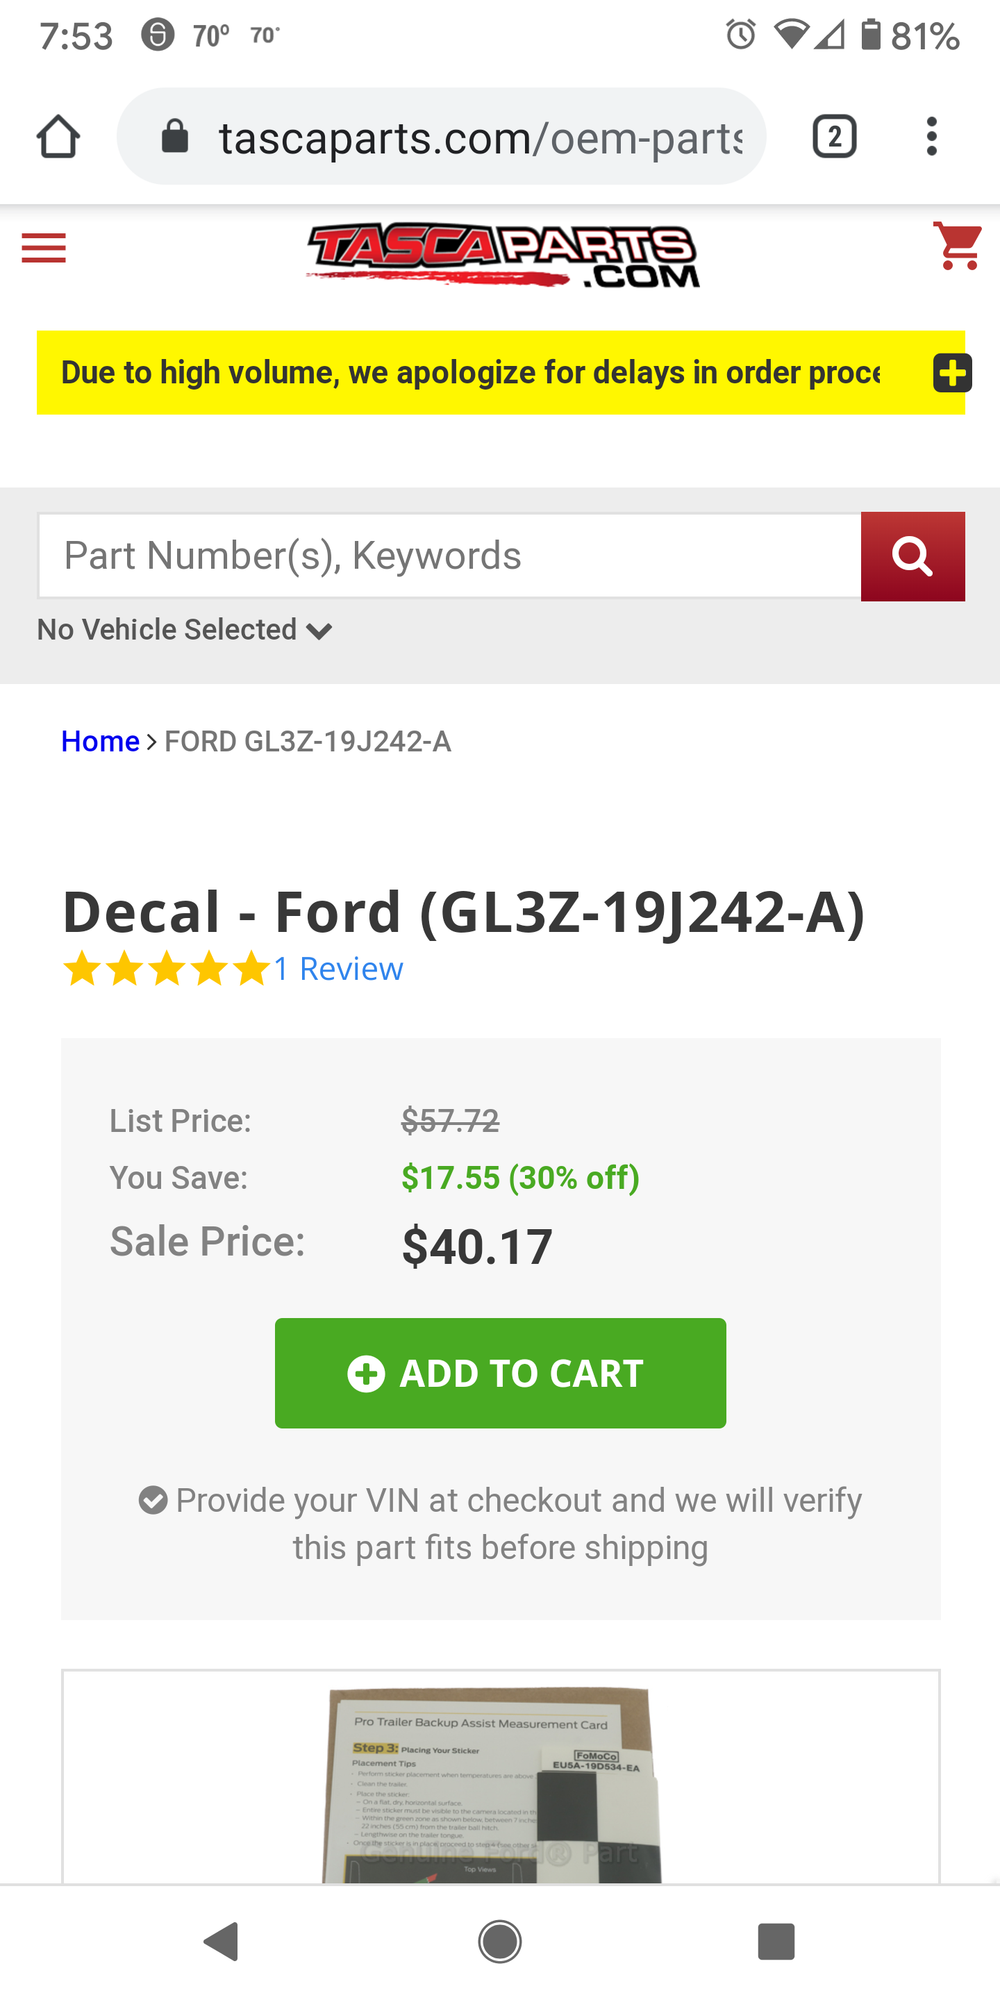Expand the Home breadcrumb chevron

tap(151, 742)
